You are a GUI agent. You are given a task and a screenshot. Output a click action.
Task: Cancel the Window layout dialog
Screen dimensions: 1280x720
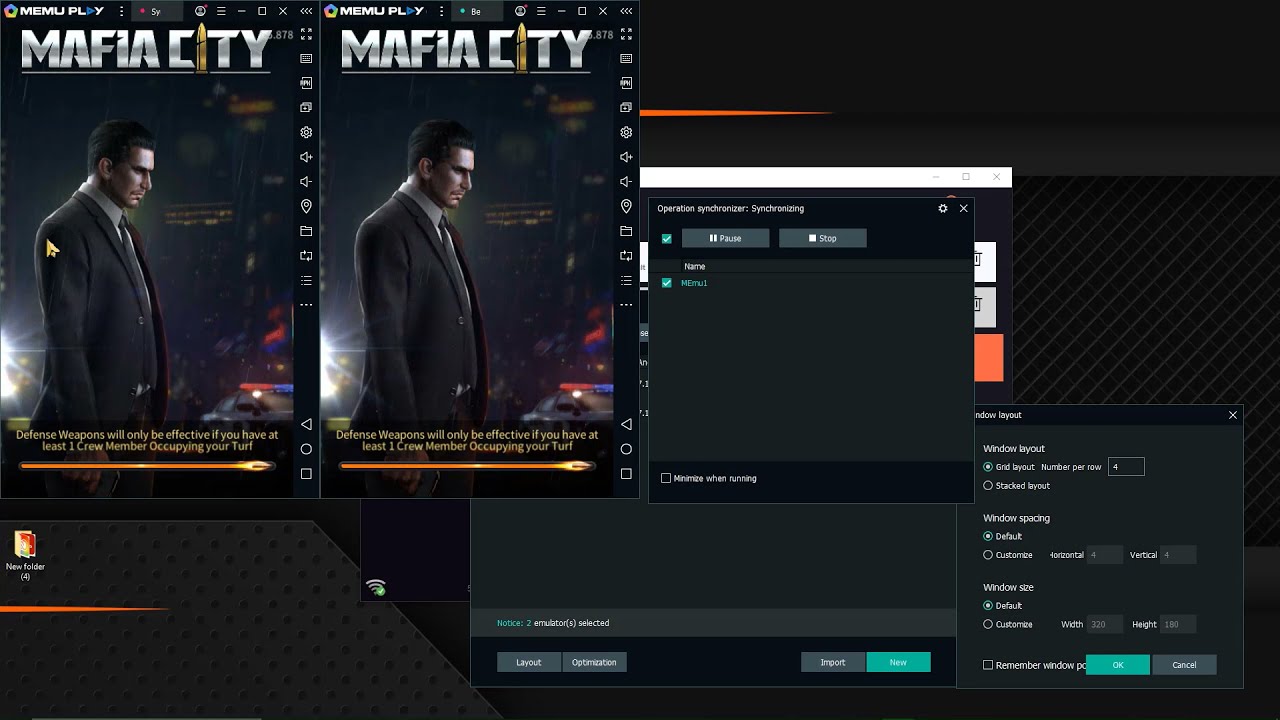click(x=1184, y=665)
